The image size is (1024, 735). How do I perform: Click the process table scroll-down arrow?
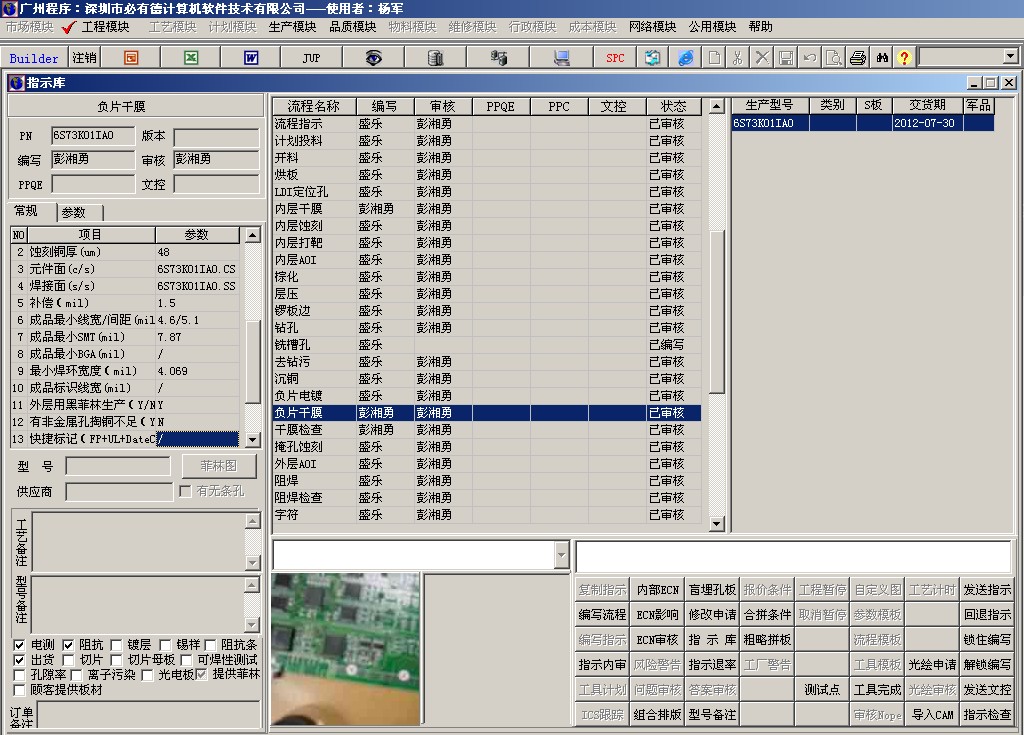tap(716, 523)
